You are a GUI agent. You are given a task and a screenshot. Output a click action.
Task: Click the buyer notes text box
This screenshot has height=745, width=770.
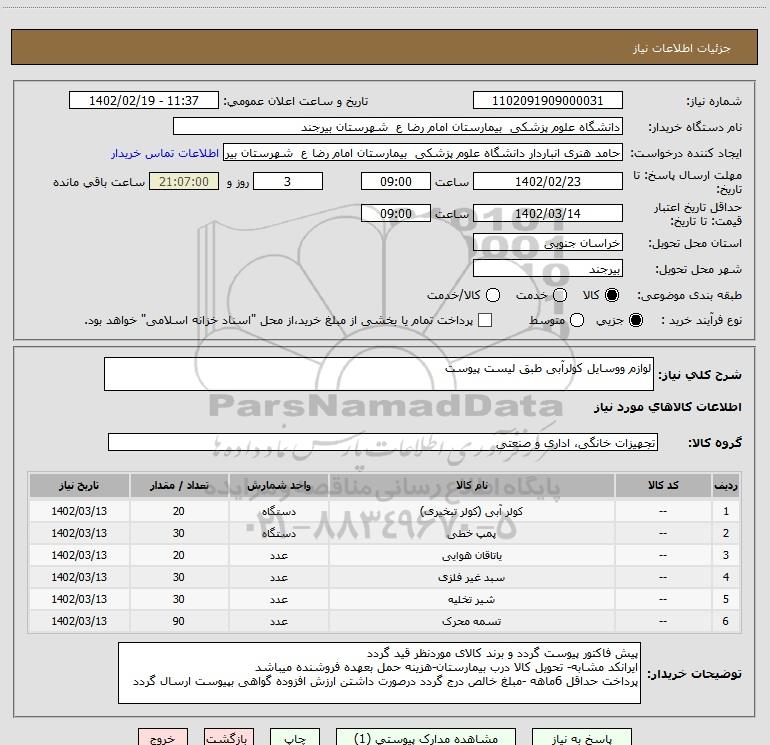click(379, 673)
